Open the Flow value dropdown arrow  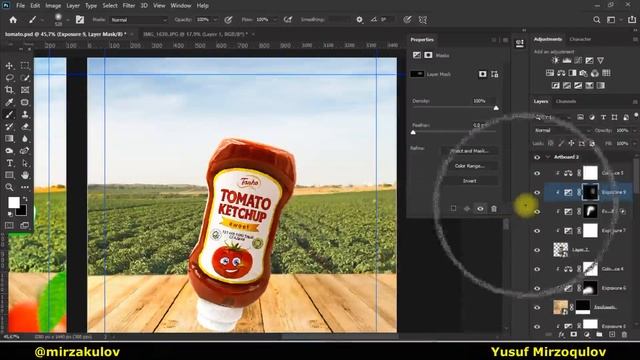pos(274,20)
